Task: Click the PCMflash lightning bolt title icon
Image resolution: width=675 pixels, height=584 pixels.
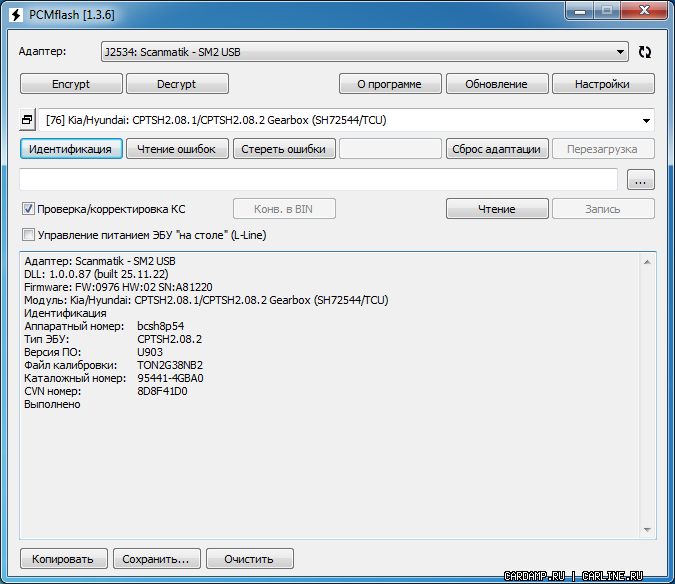Action: pyautogui.click(x=16, y=15)
